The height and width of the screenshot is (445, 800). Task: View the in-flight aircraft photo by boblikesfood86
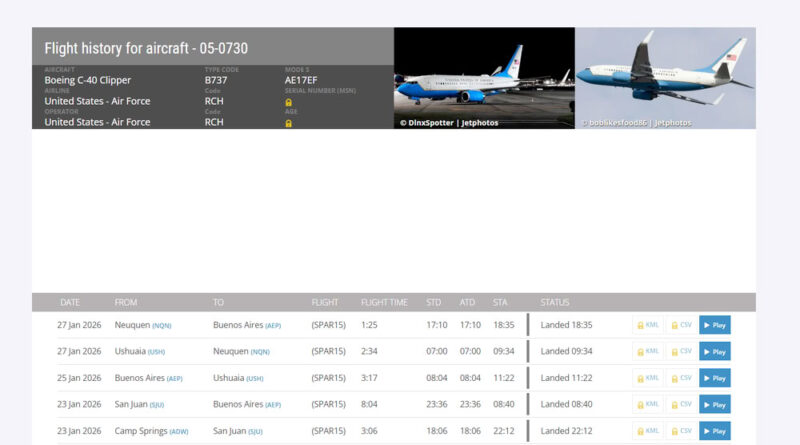[x=665, y=78]
